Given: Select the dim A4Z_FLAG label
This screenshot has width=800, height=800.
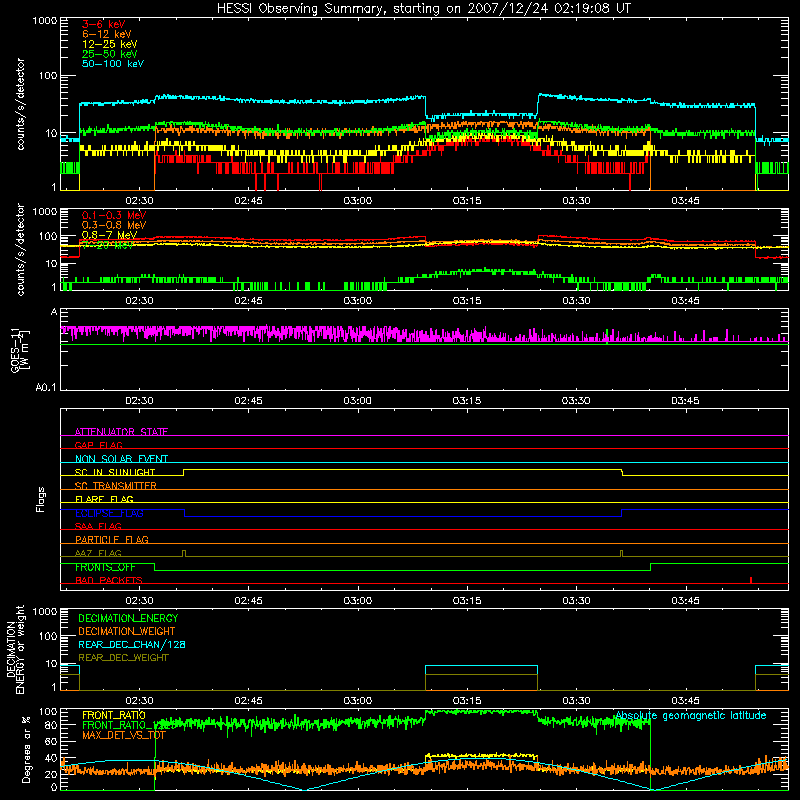Looking at the screenshot, I should 98,553.
